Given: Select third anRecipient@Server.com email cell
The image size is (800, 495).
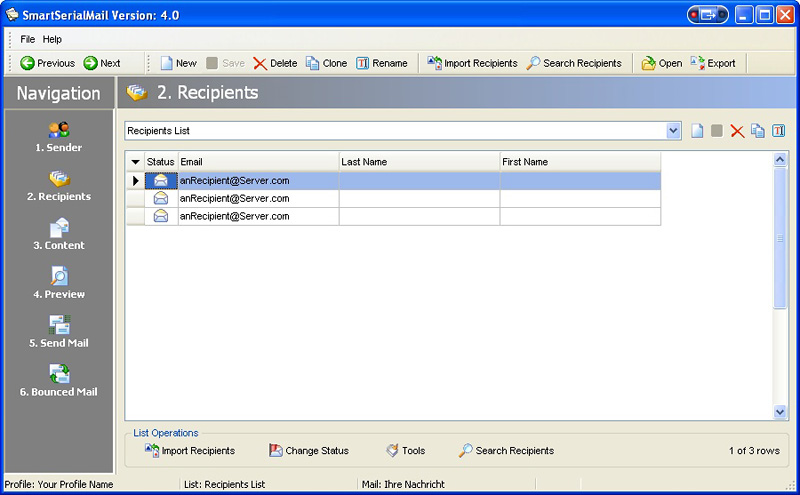Looking at the screenshot, I should pyautogui.click(x=258, y=216).
